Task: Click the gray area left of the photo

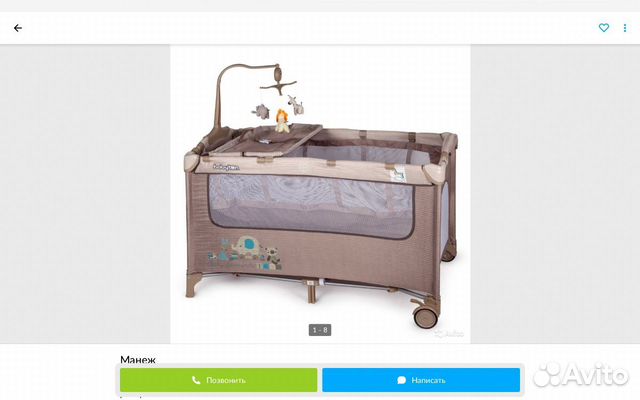Action: point(85,194)
